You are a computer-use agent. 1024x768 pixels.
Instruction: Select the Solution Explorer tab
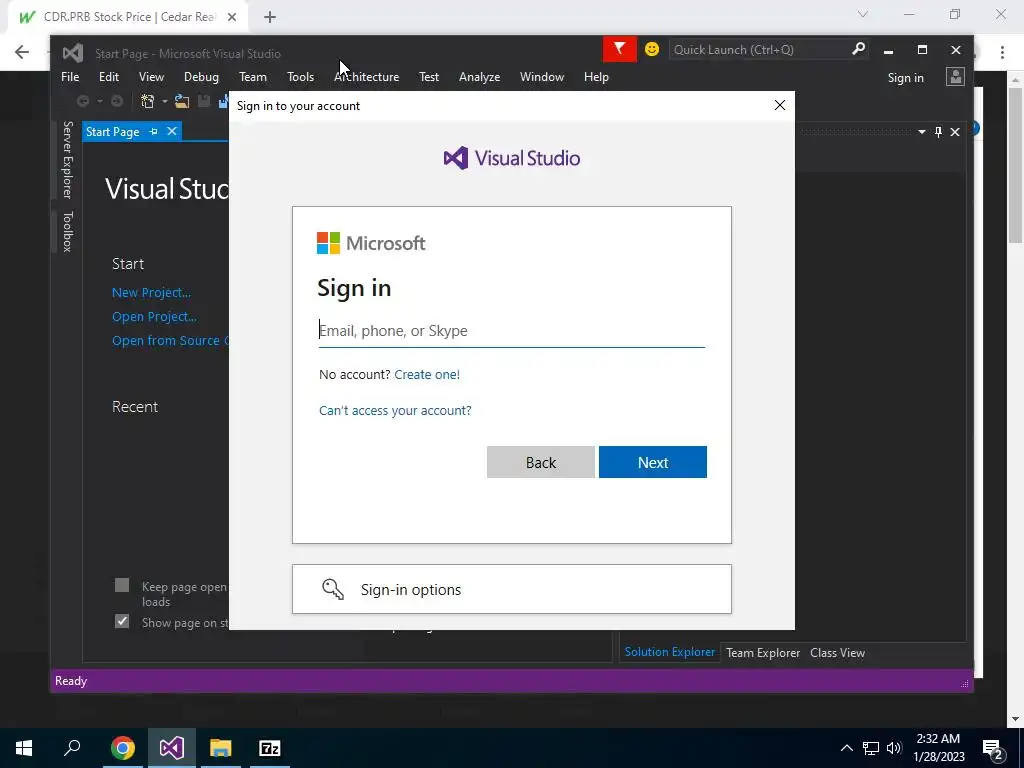[669, 652]
